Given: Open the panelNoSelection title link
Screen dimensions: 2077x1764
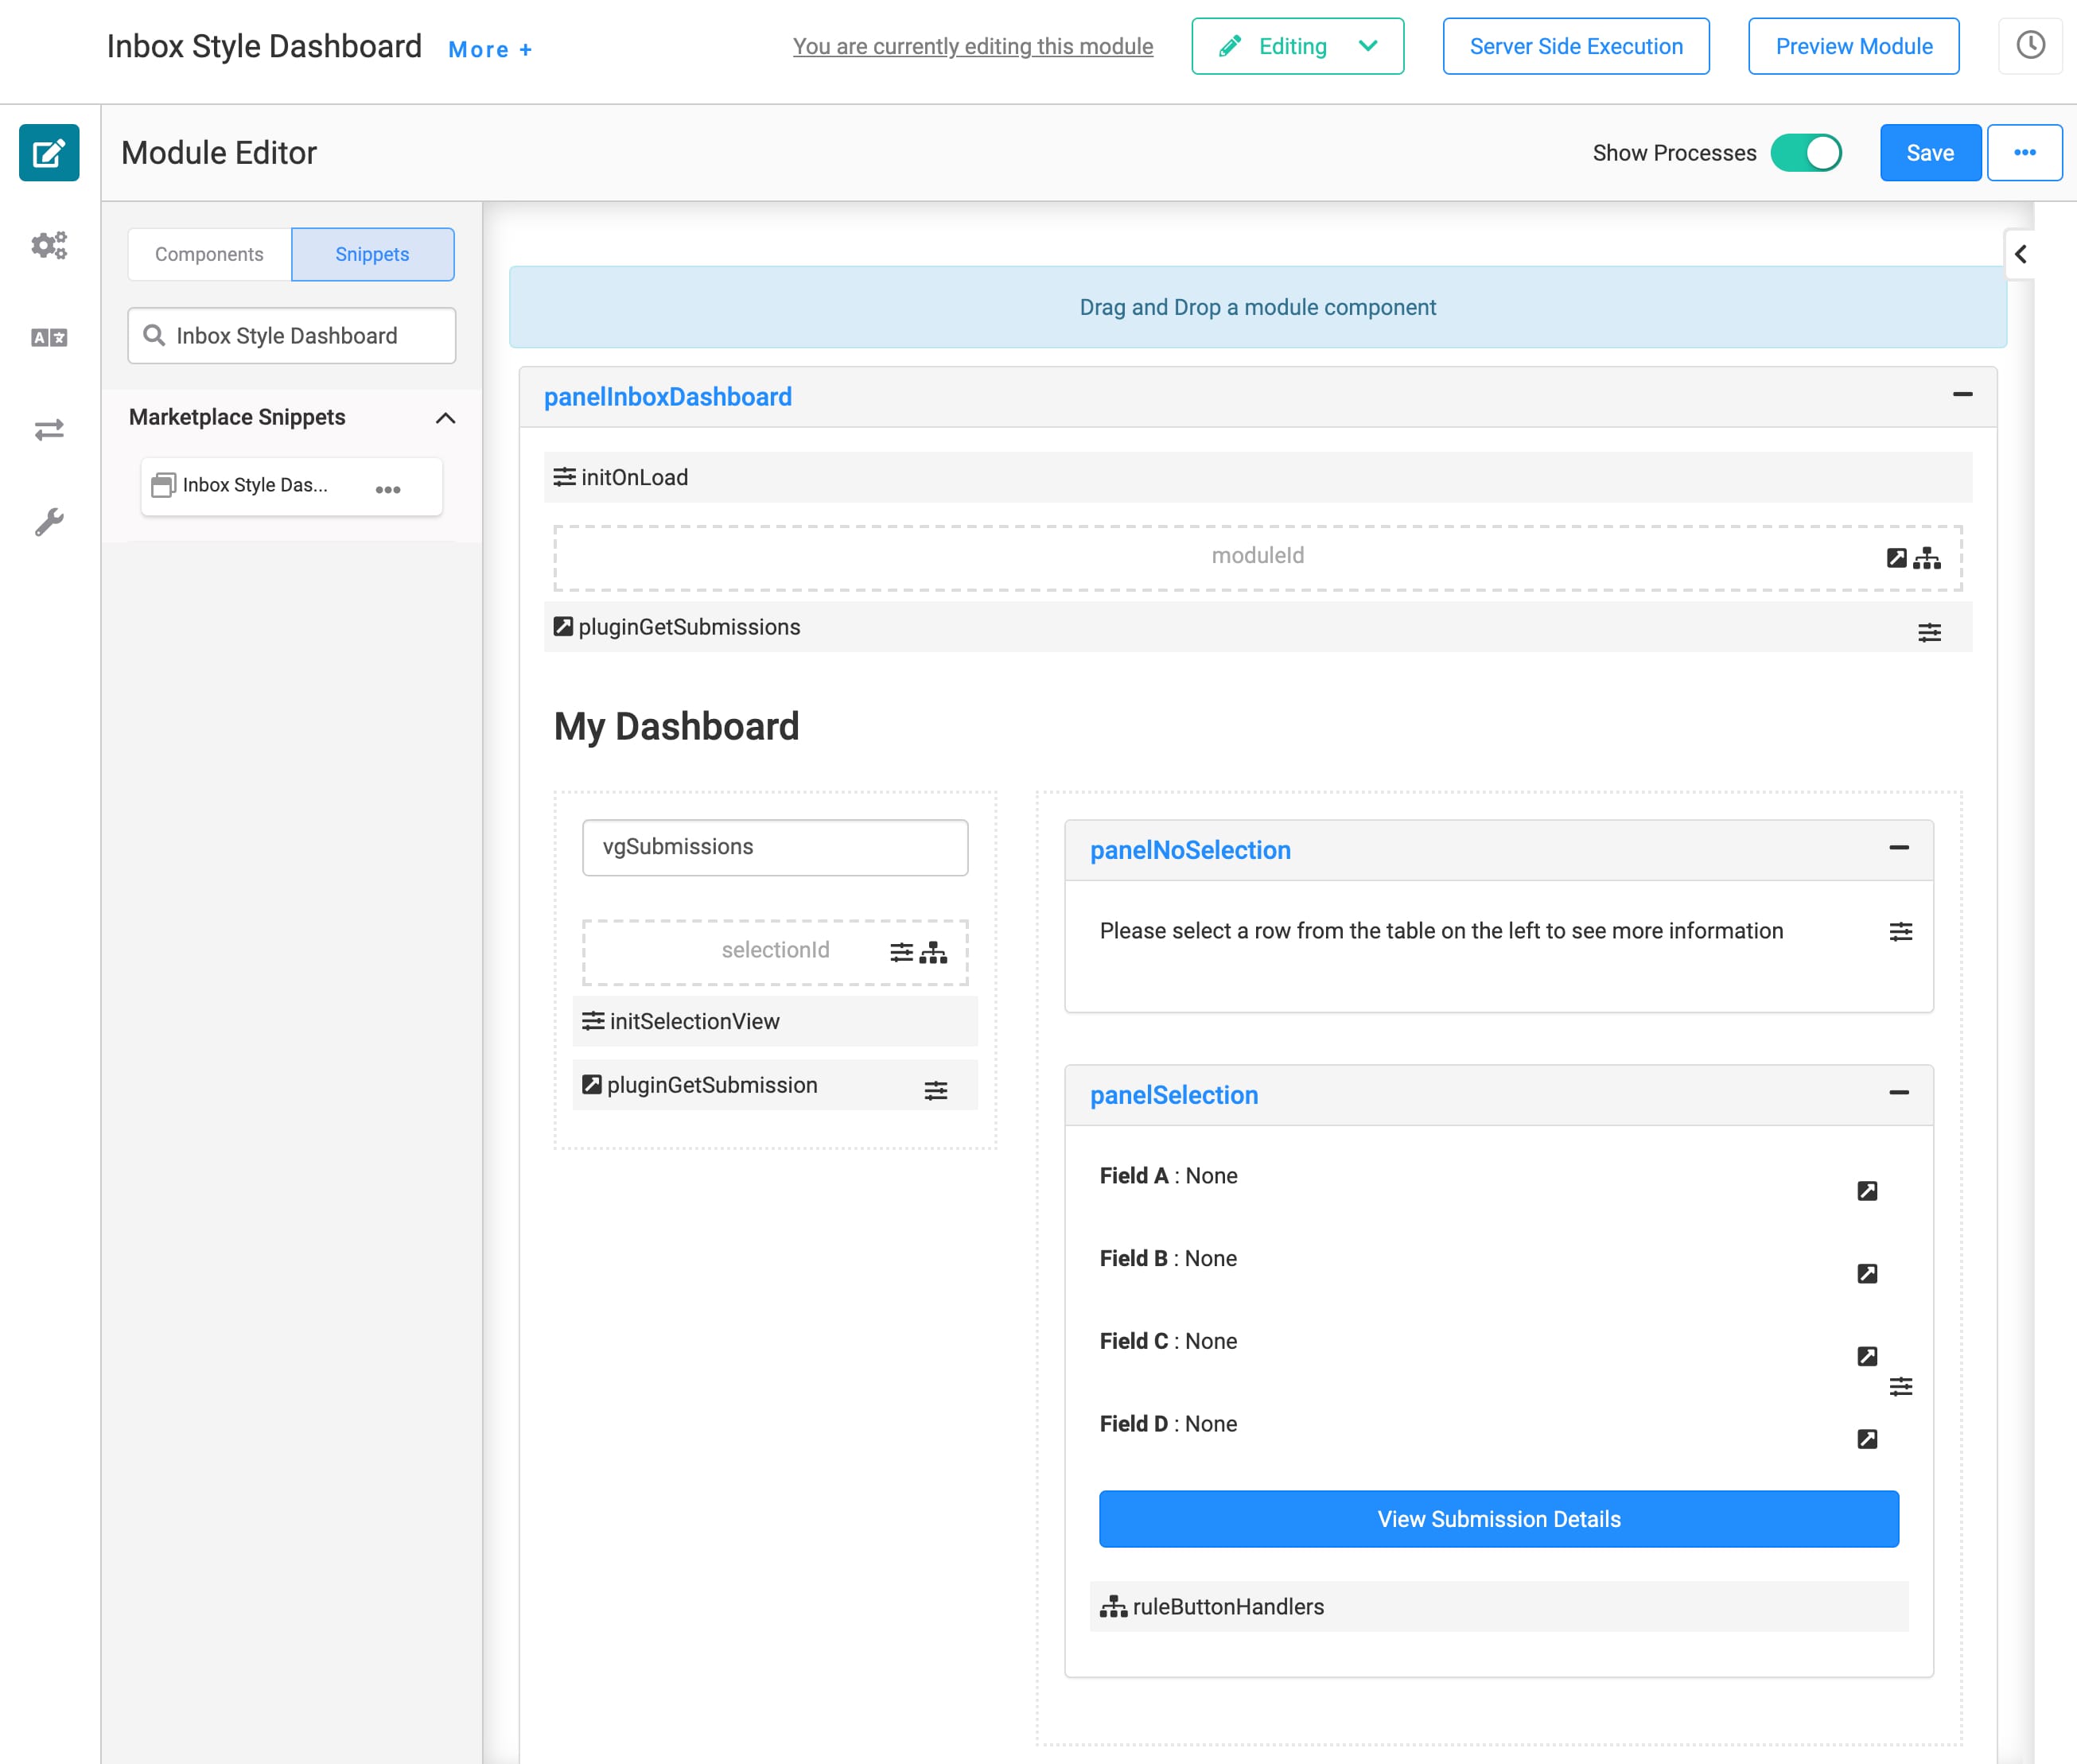Looking at the screenshot, I should tap(1189, 850).
